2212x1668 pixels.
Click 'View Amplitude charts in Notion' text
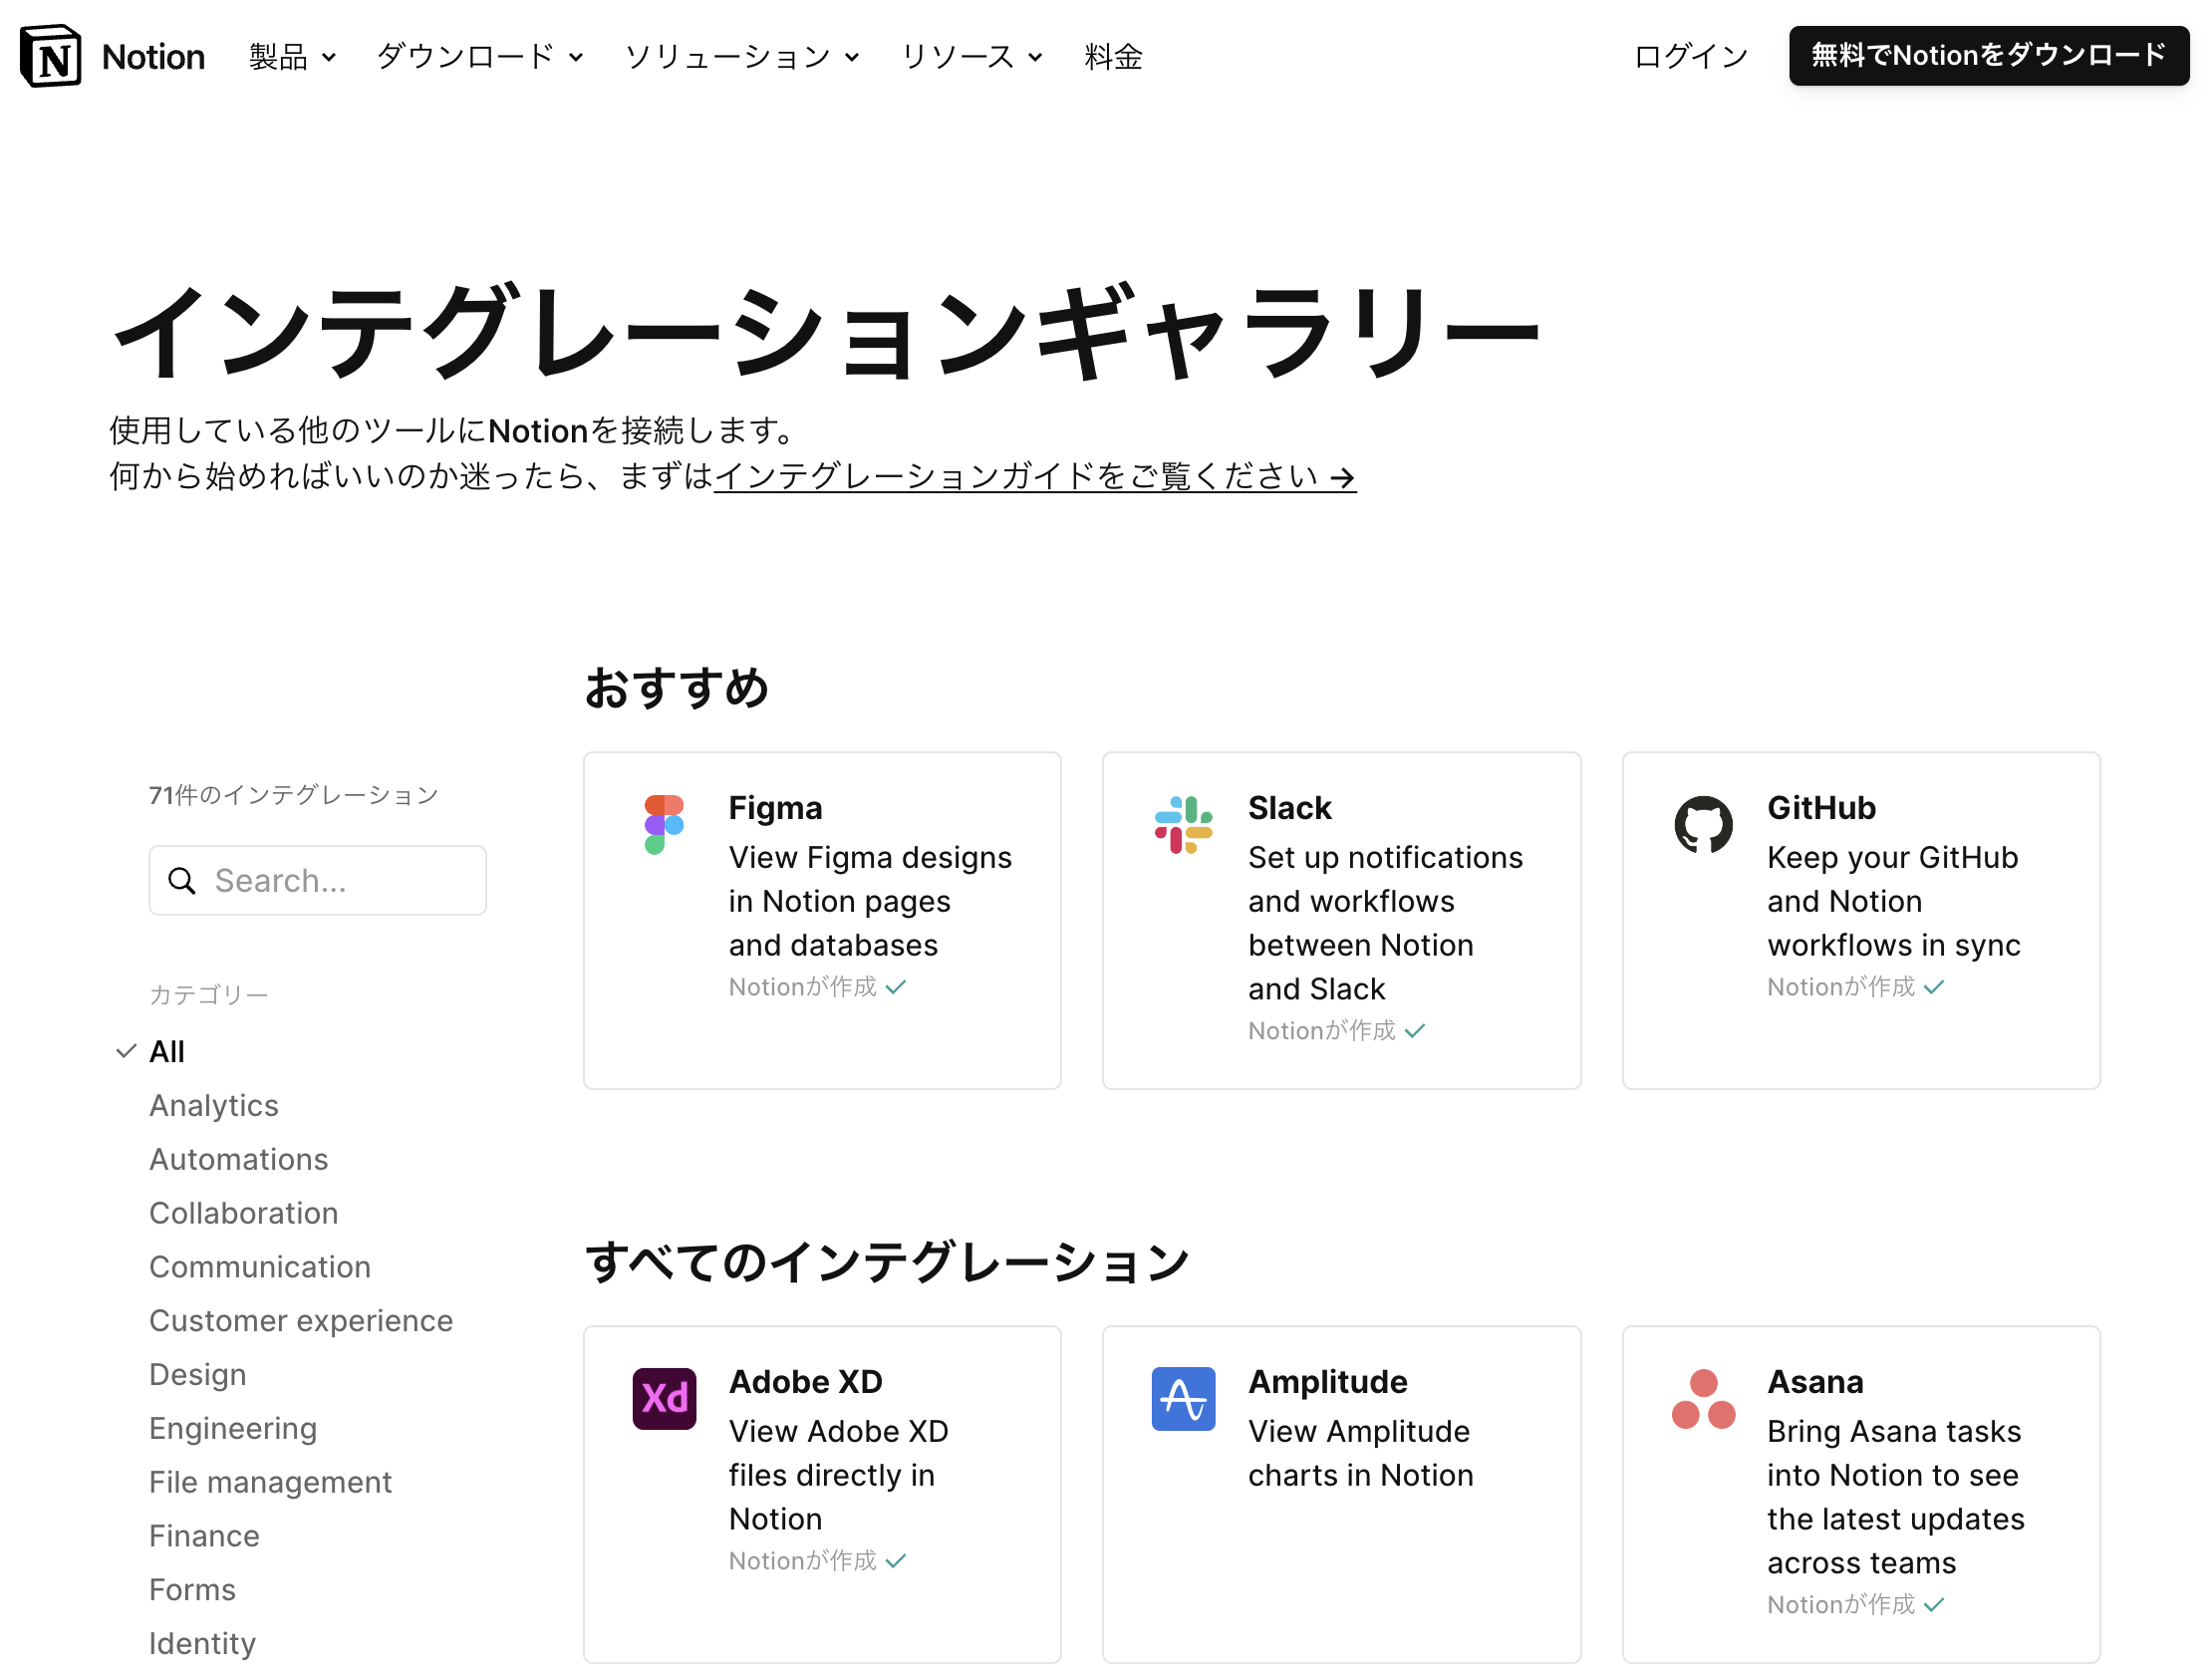pyautogui.click(x=1360, y=1453)
